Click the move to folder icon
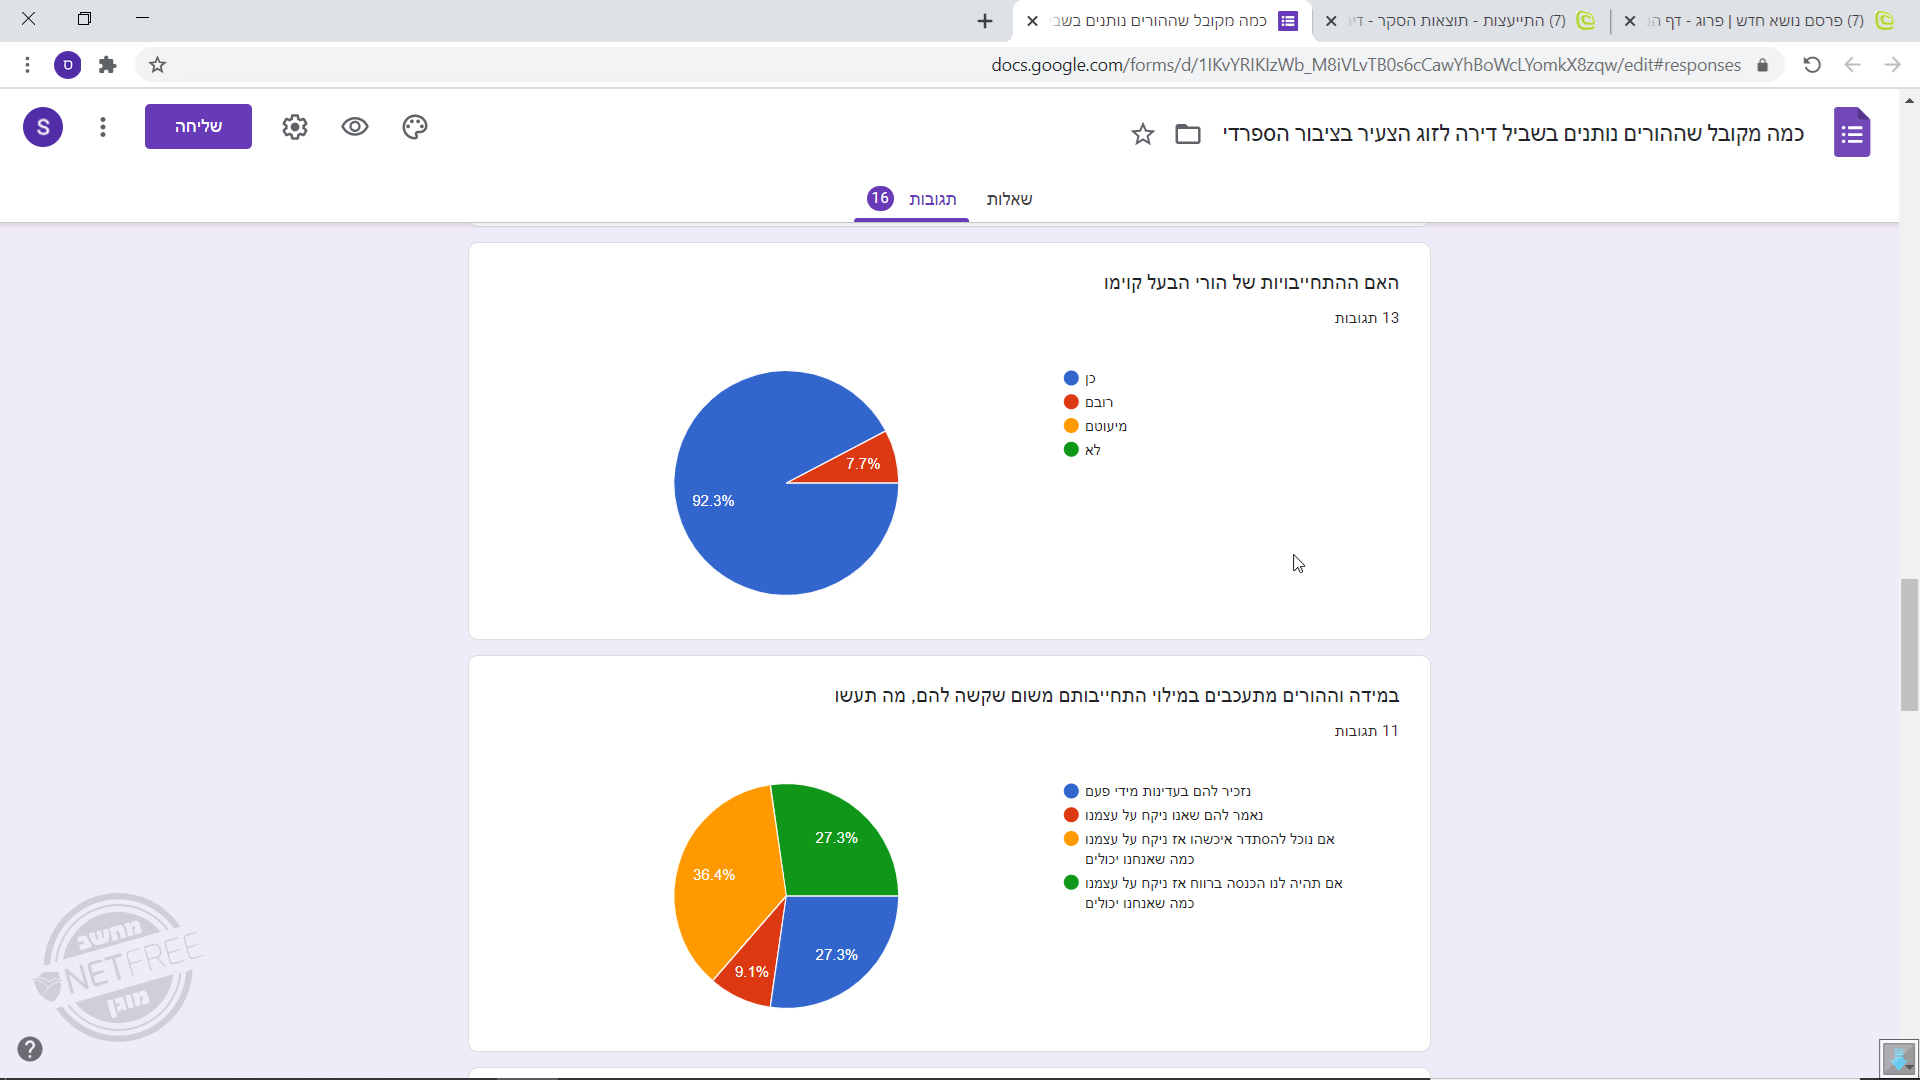 tap(1188, 134)
